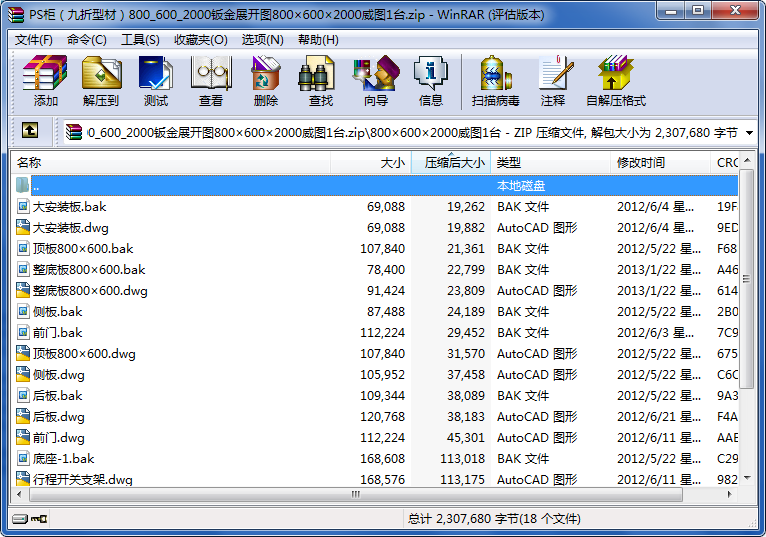
Task: Select the file 顶板800×600.dwg
Action: pyautogui.click(x=84, y=354)
